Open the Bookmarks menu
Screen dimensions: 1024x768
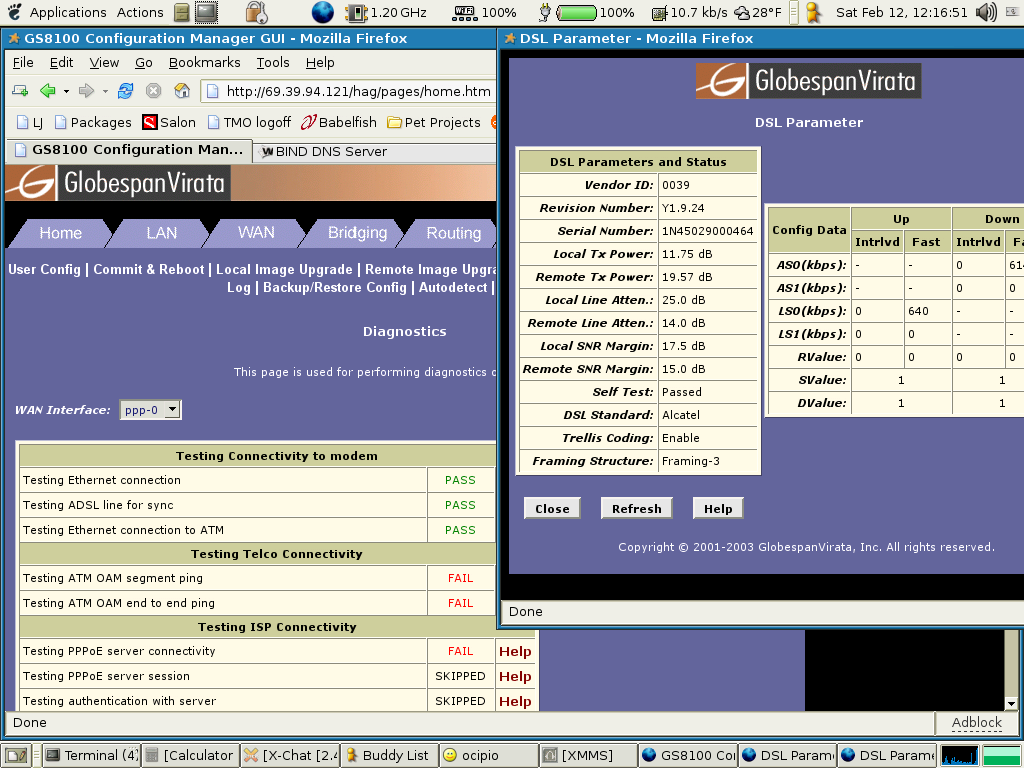(x=204, y=62)
